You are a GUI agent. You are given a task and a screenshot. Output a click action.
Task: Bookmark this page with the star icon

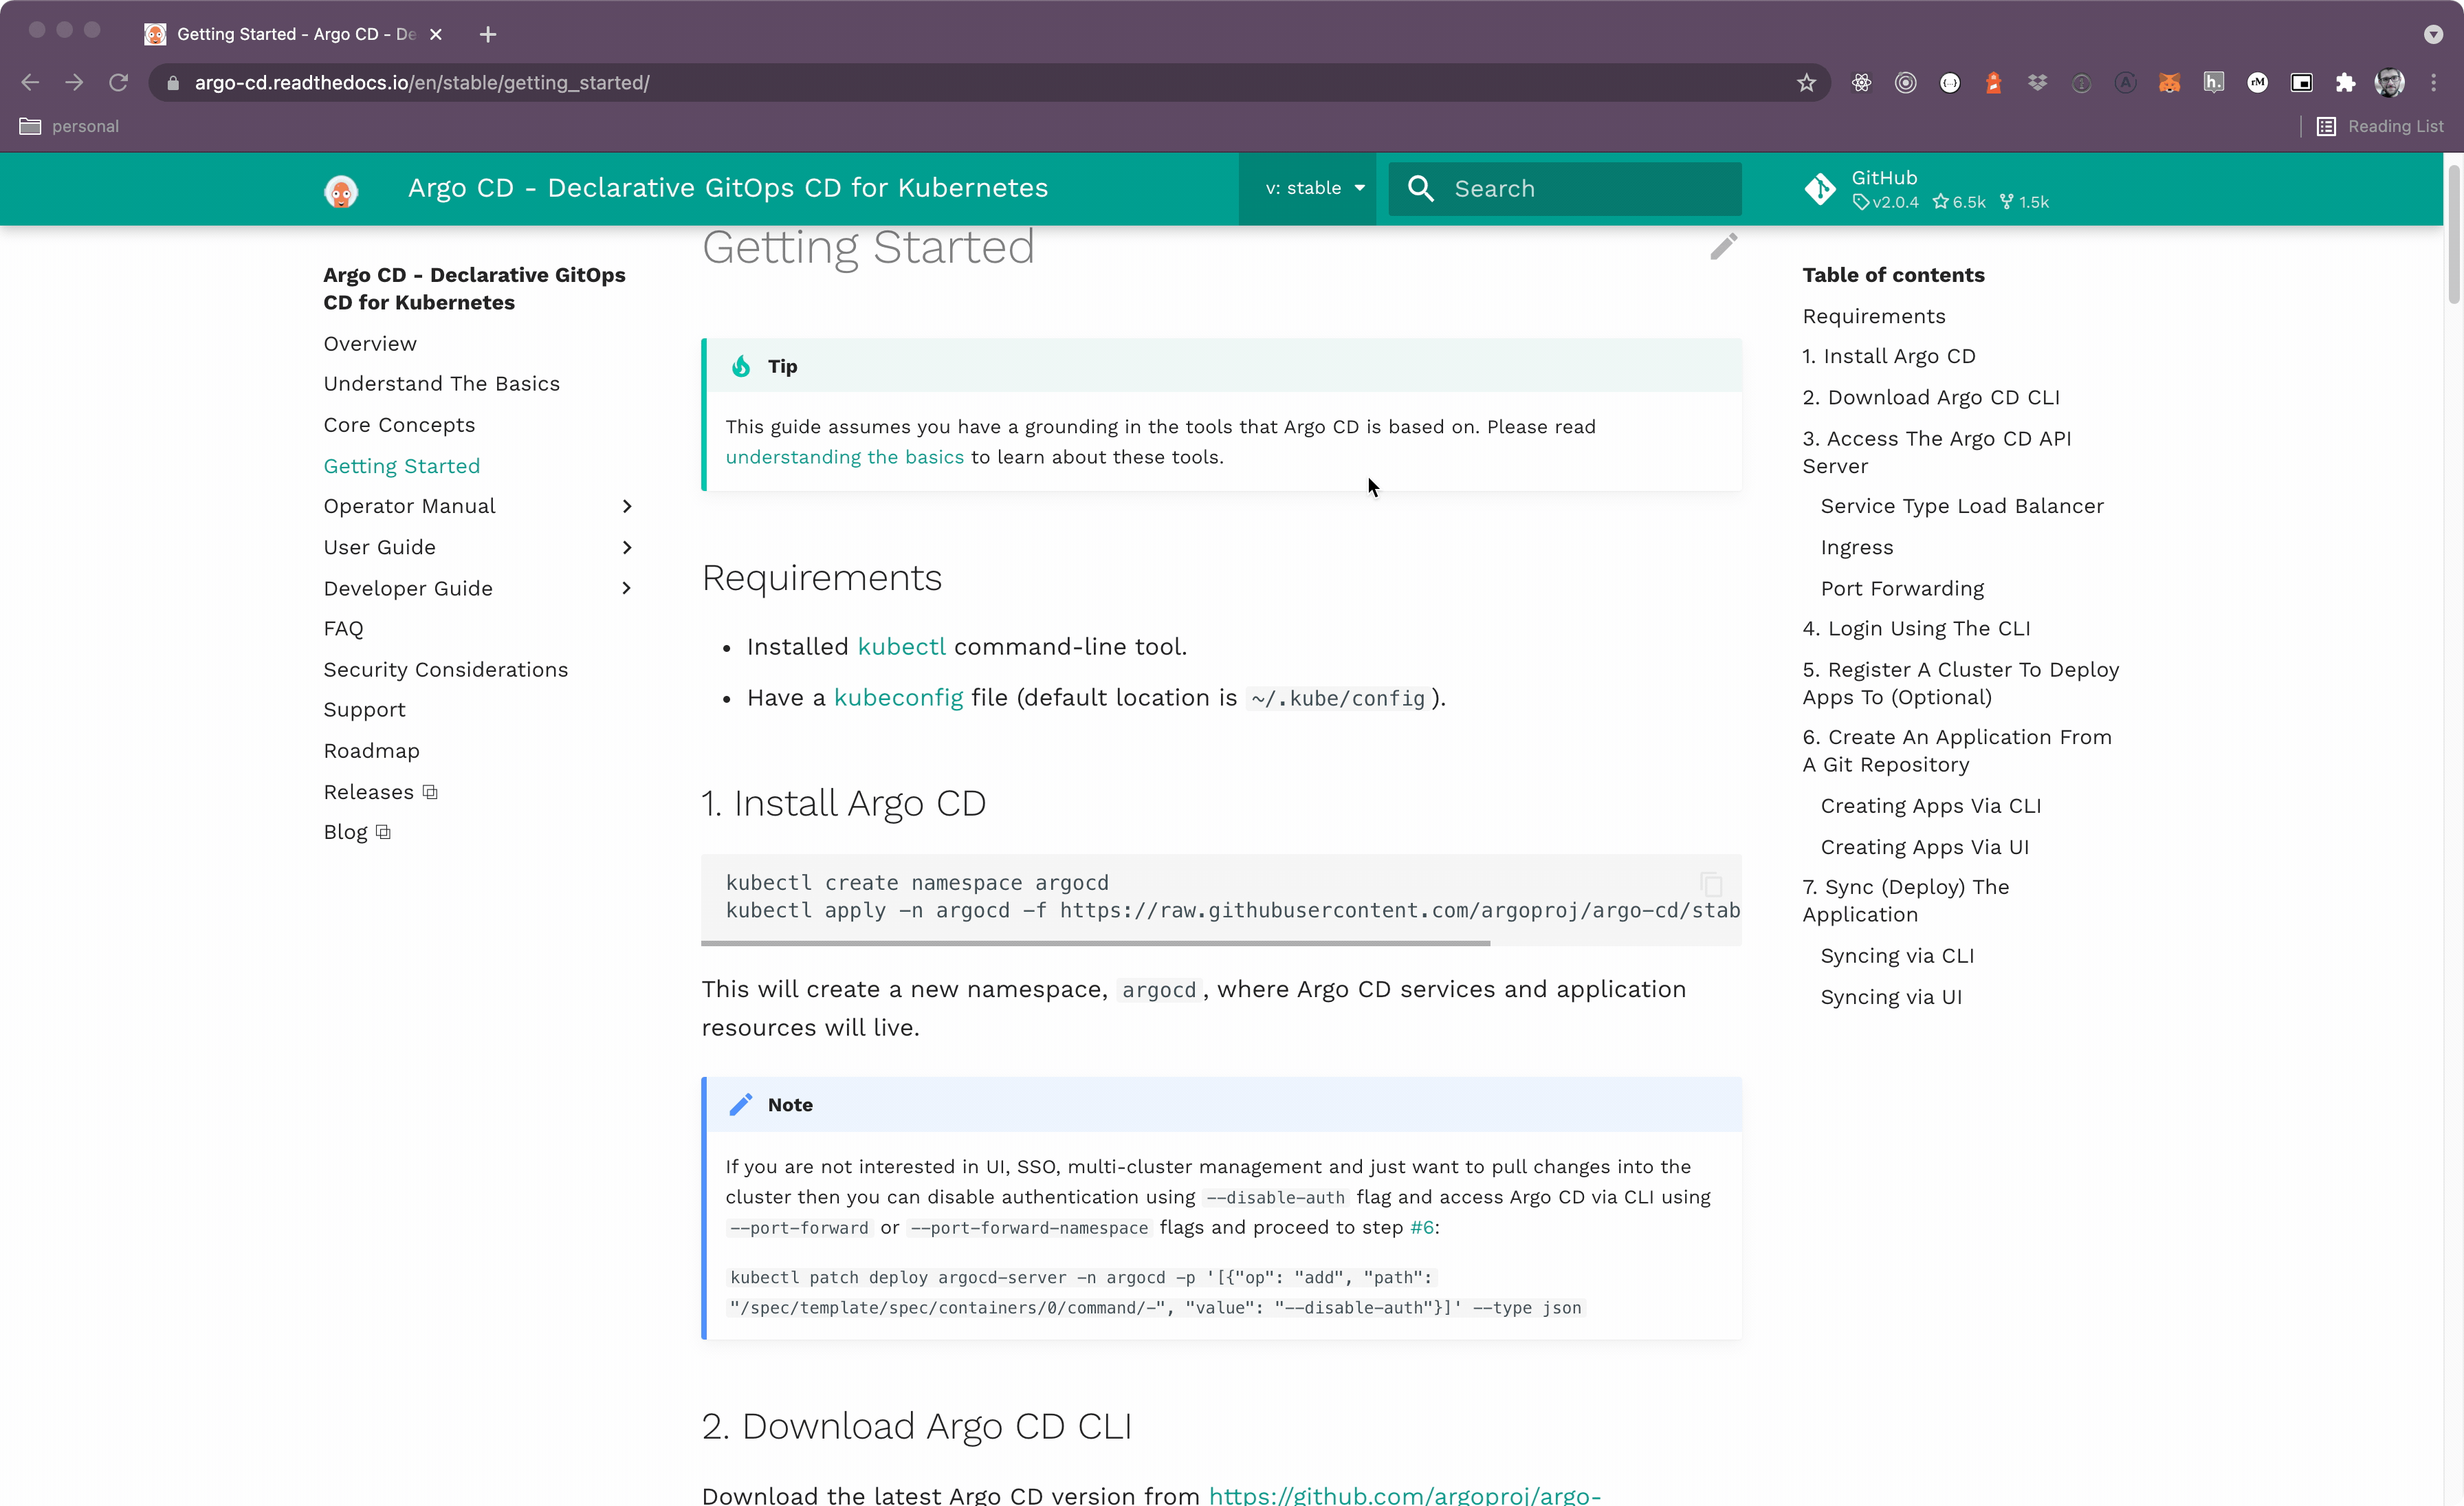coord(1806,83)
